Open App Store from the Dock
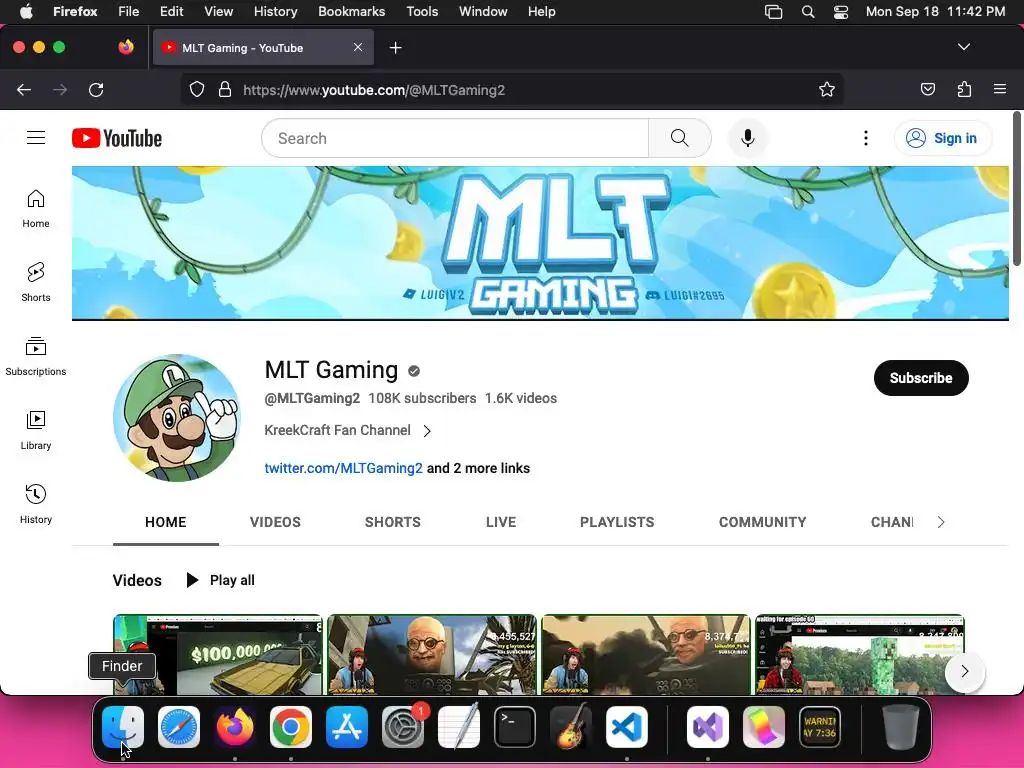 coord(347,727)
